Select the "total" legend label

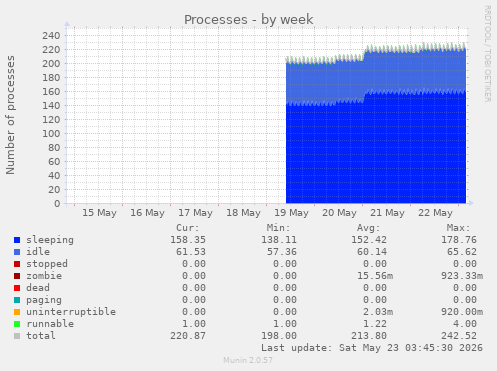coord(41,336)
